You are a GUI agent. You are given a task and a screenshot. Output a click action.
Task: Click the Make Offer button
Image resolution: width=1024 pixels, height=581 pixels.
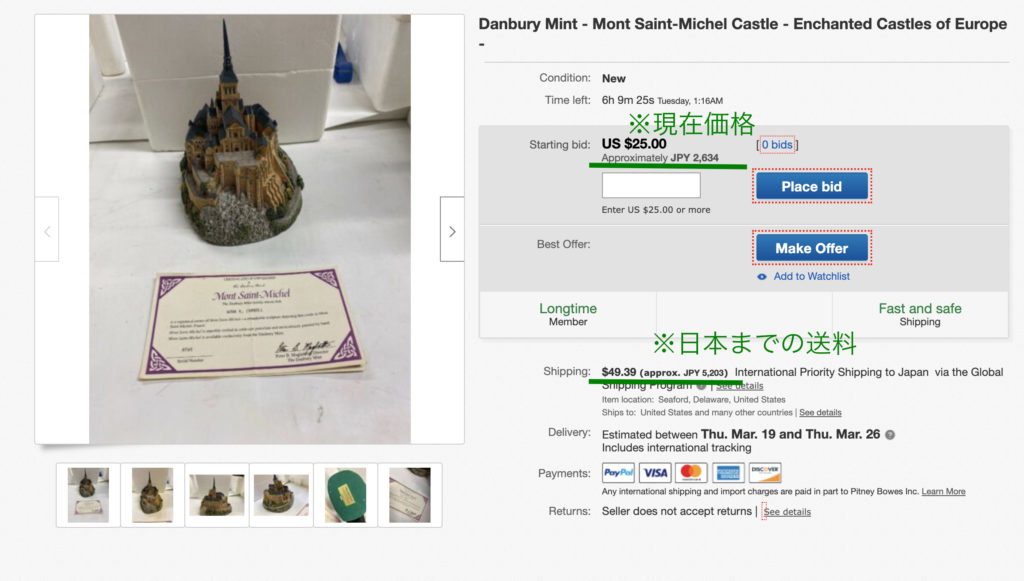(x=812, y=248)
